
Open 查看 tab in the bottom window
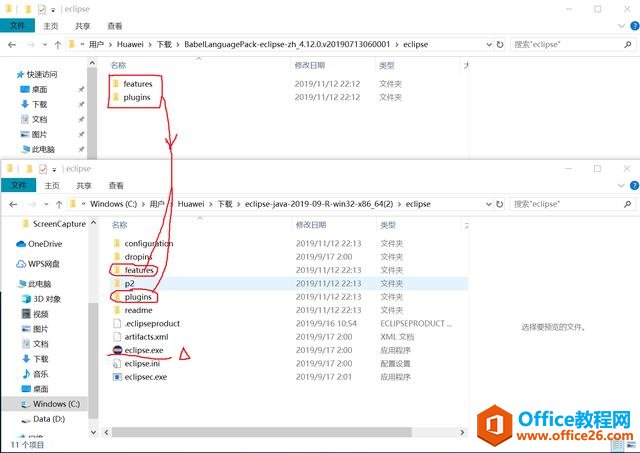point(116,186)
